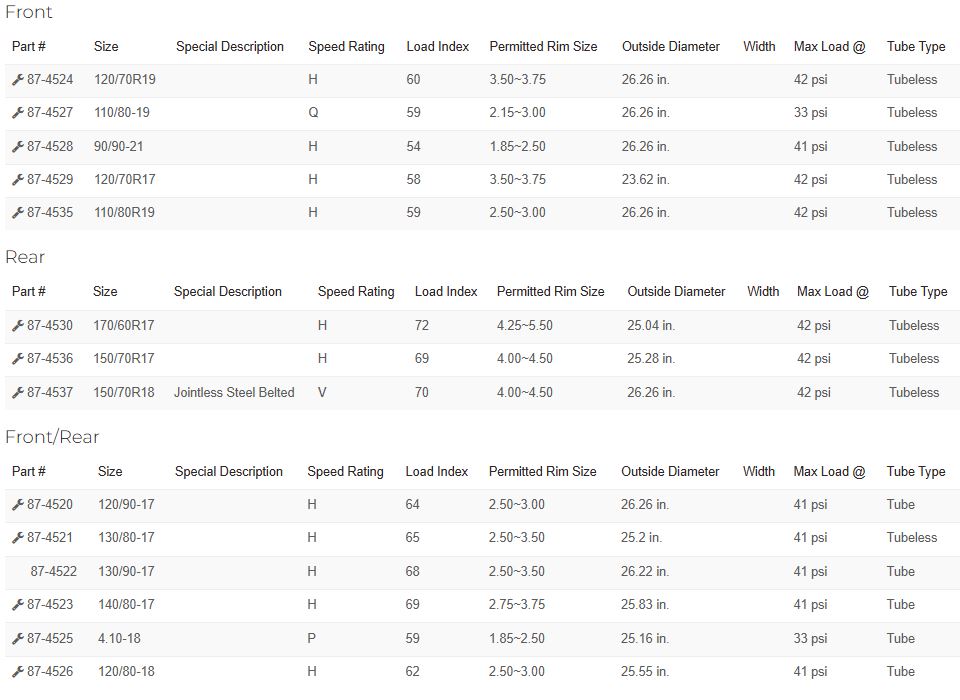Click the wrench icon beside part 87-4527

click(x=18, y=113)
